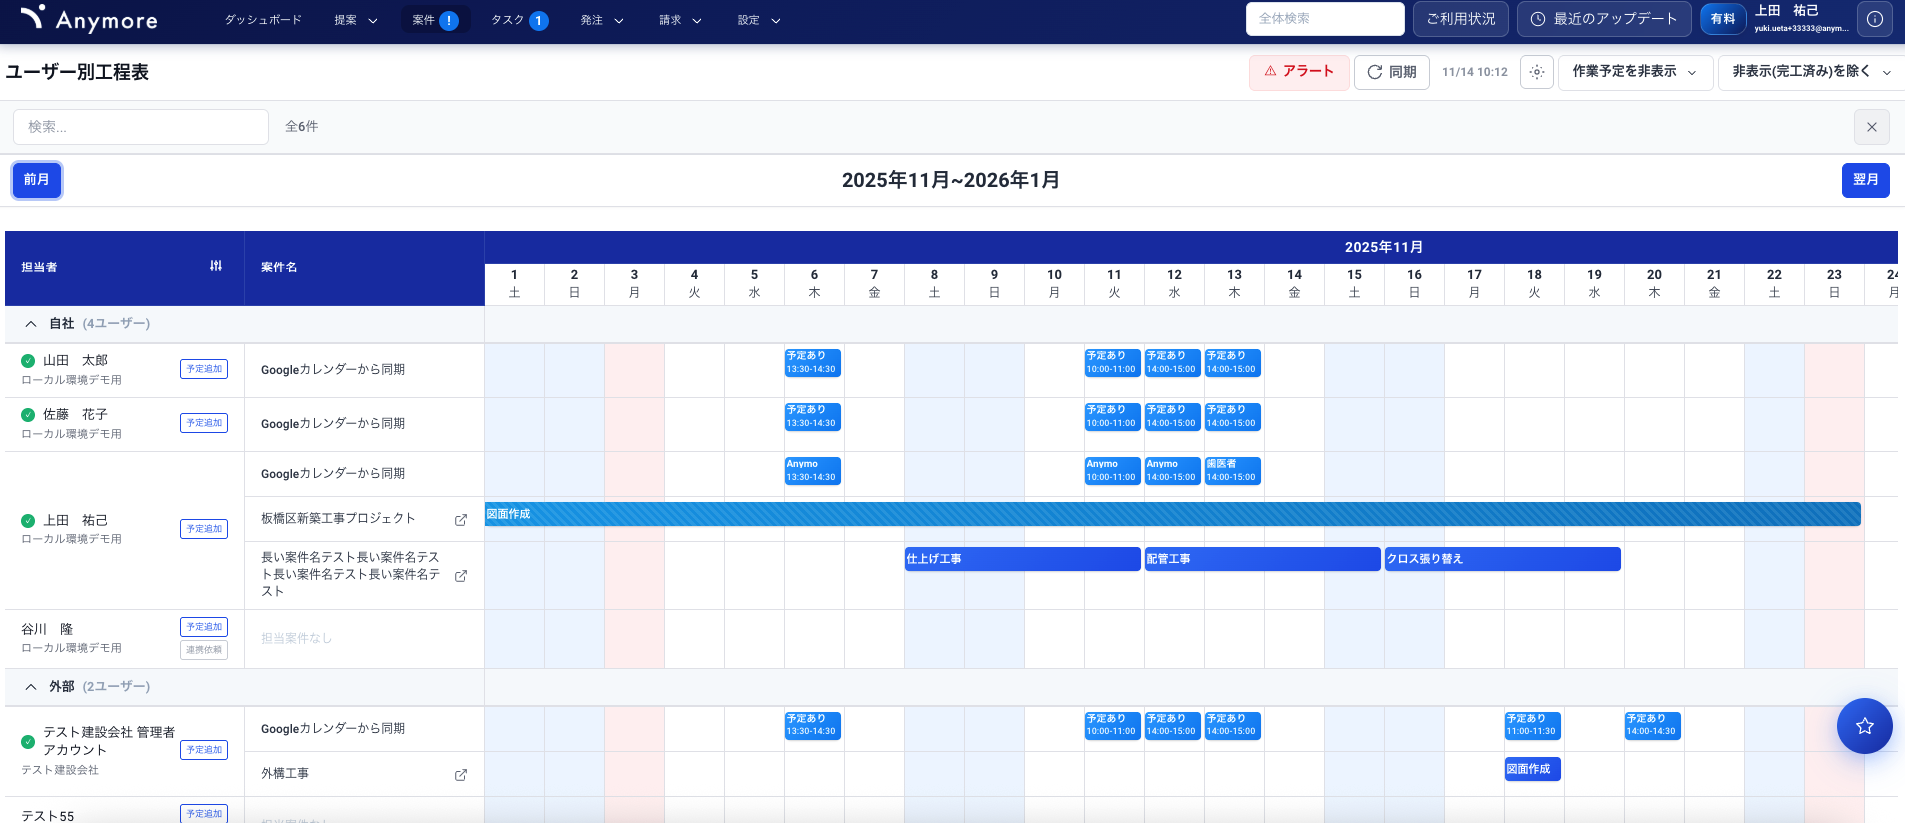The width and height of the screenshot is (1905, 823).
Task: Open the タスク tab
Action: pyautogui.click(x=518, y=20)
